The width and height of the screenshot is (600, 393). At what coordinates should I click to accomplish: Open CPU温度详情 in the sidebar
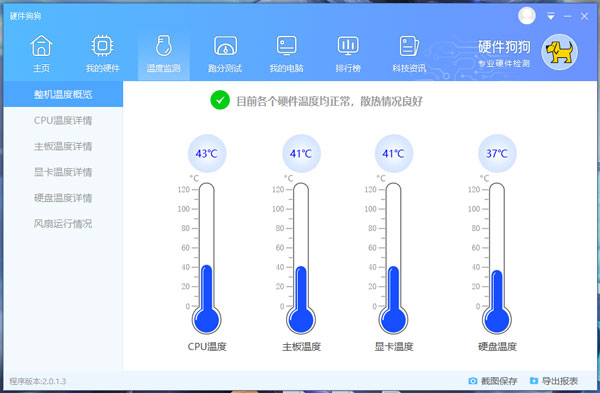tap(63, 120)
